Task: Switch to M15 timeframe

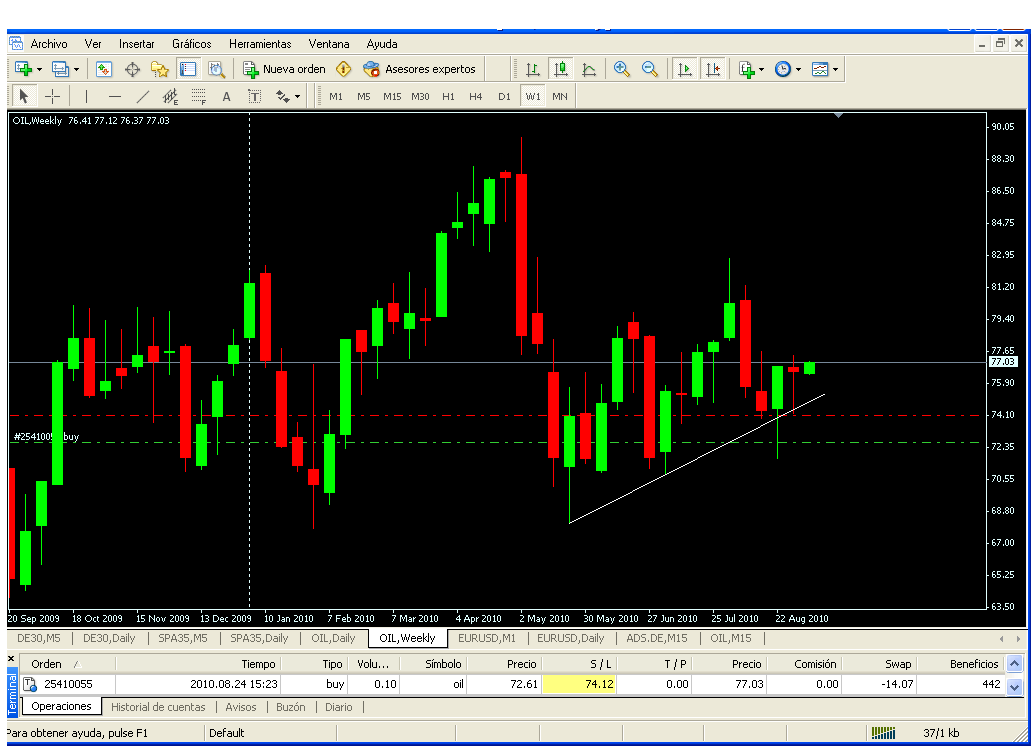Action: click(x=392, y=96)
